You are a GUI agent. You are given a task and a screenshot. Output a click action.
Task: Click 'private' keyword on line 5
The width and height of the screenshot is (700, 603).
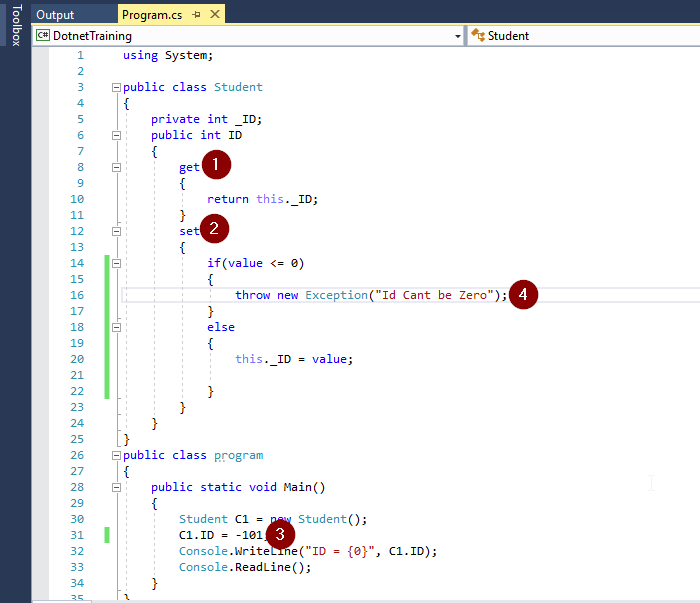pos(175,120)
